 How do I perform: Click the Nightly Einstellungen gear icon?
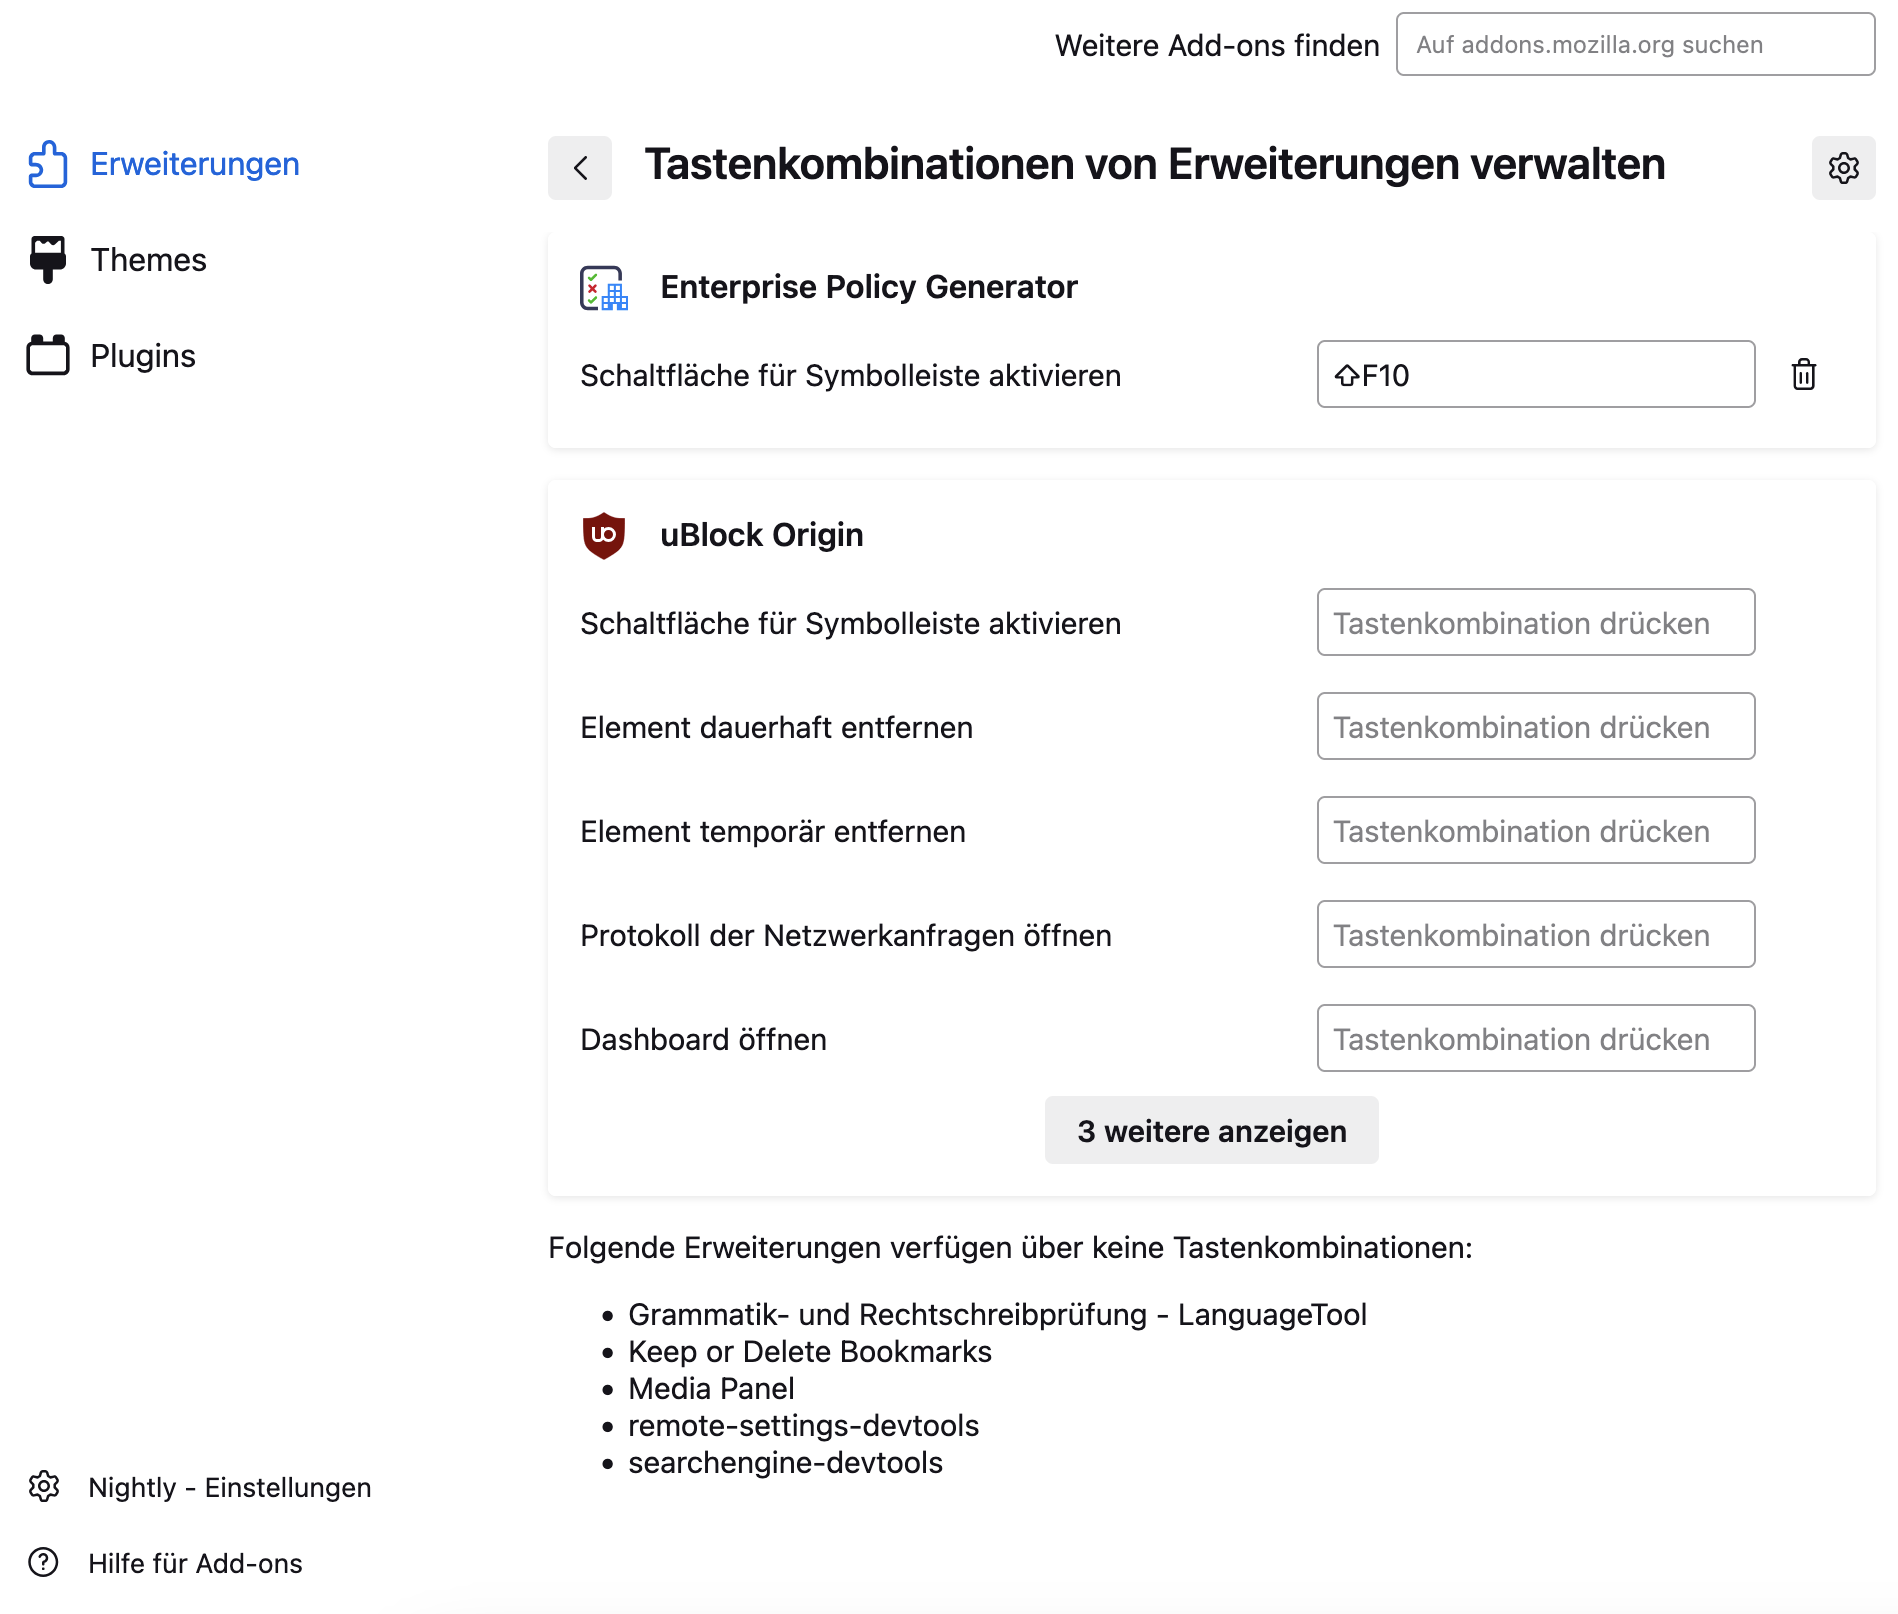[44, 1487]
